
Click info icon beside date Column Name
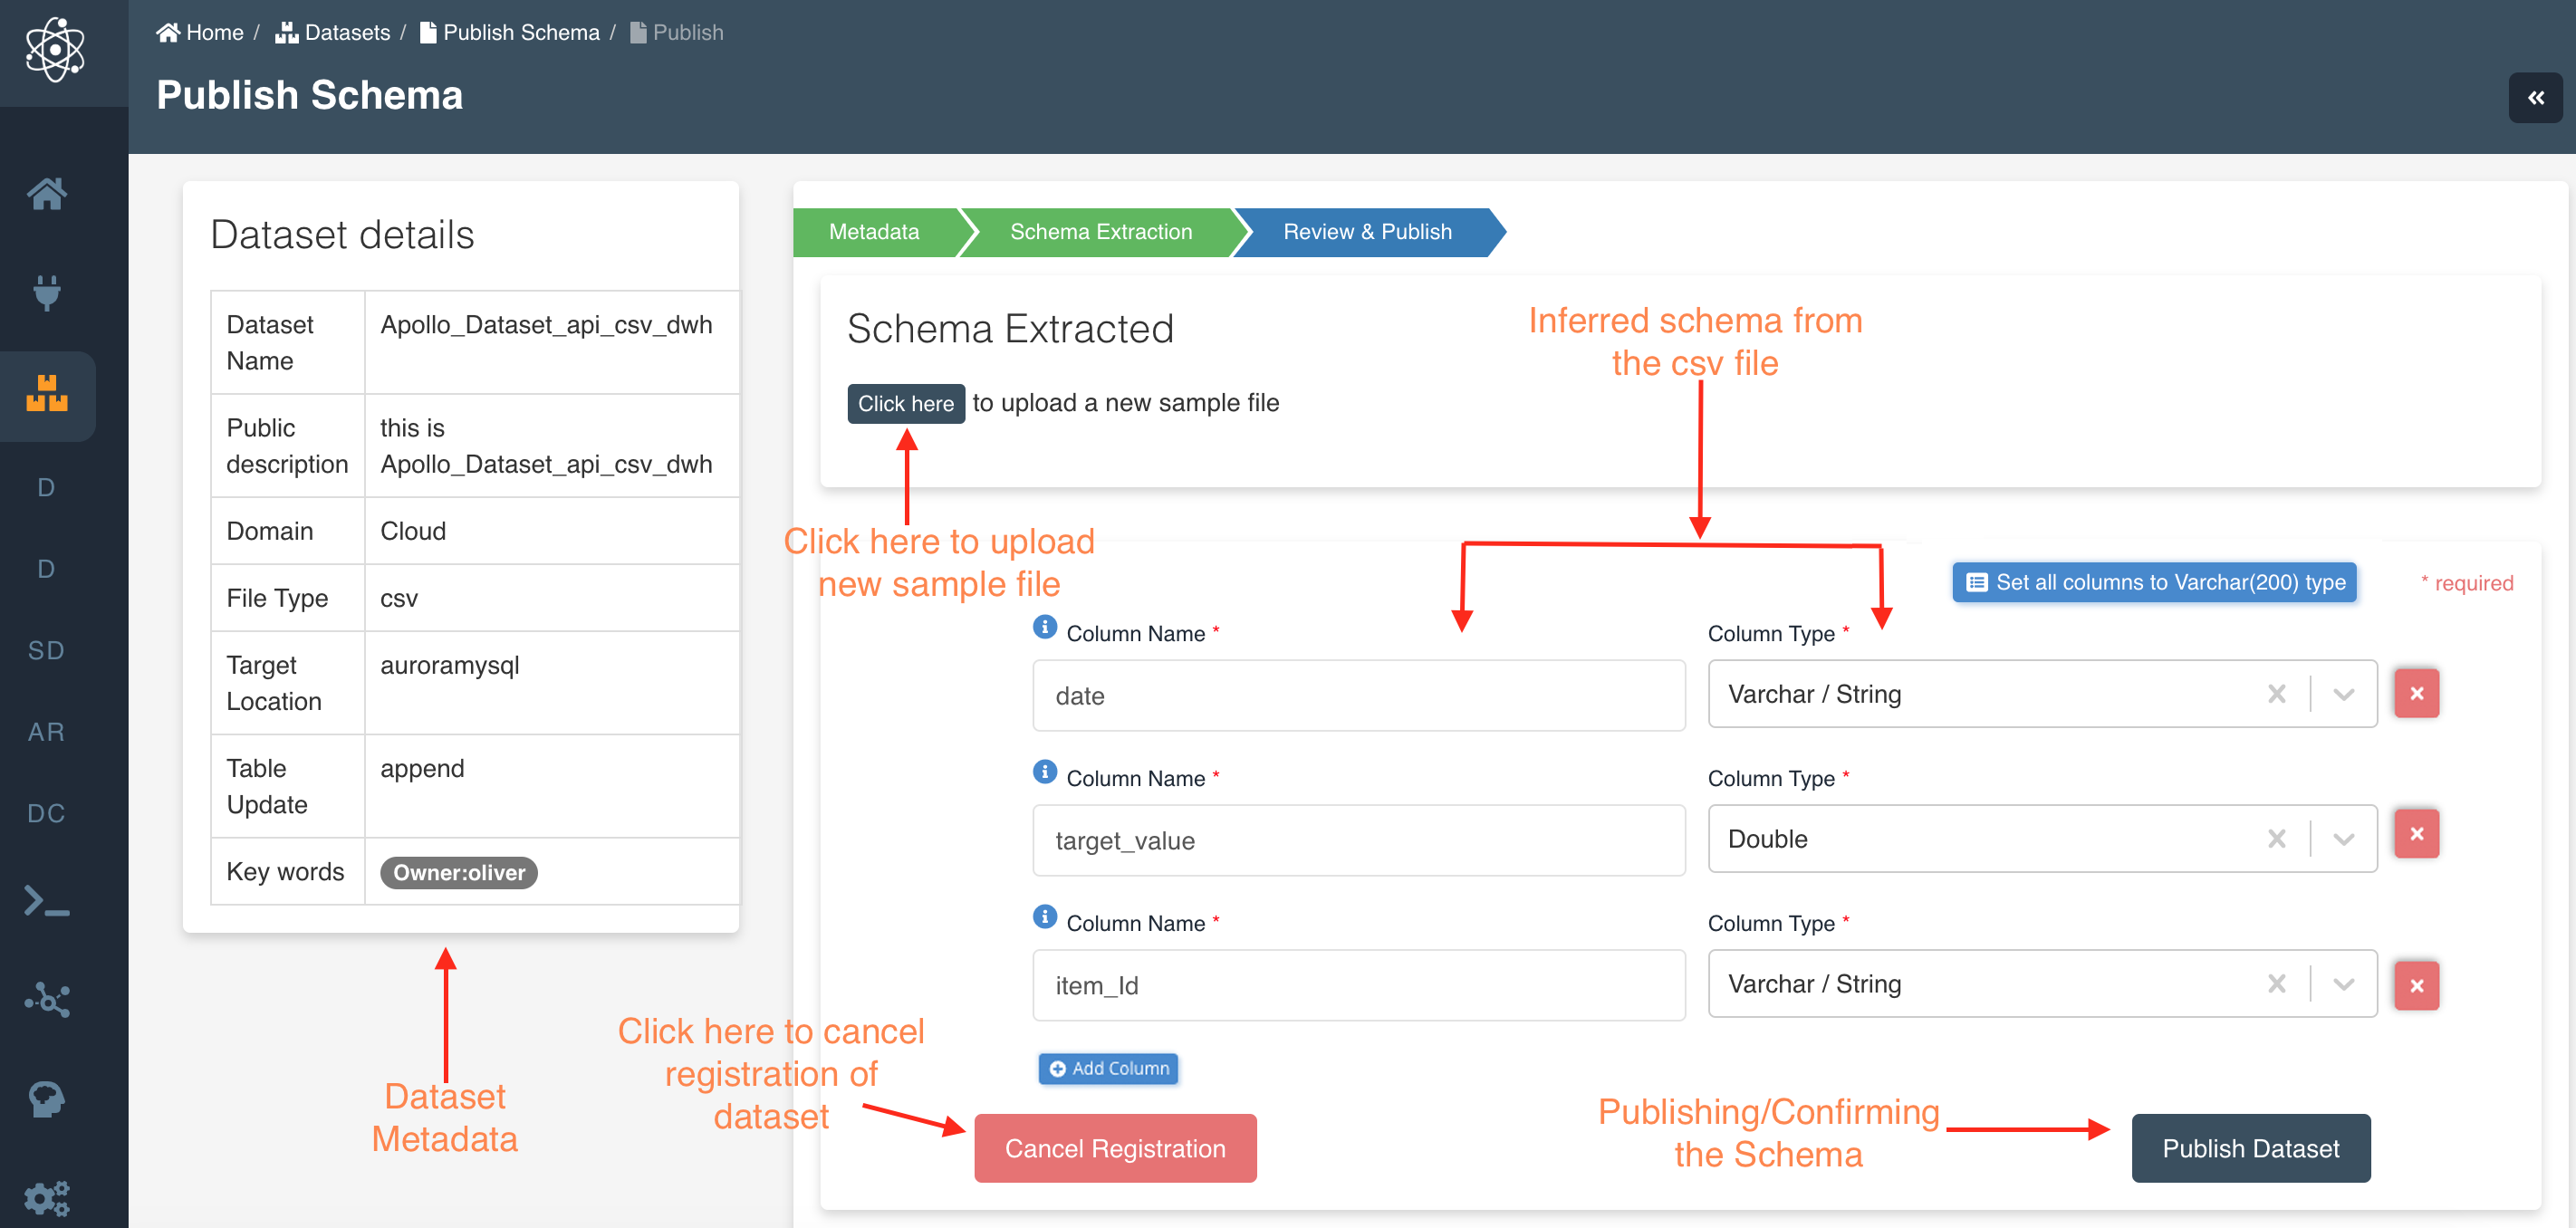[x=1044, y=627]
